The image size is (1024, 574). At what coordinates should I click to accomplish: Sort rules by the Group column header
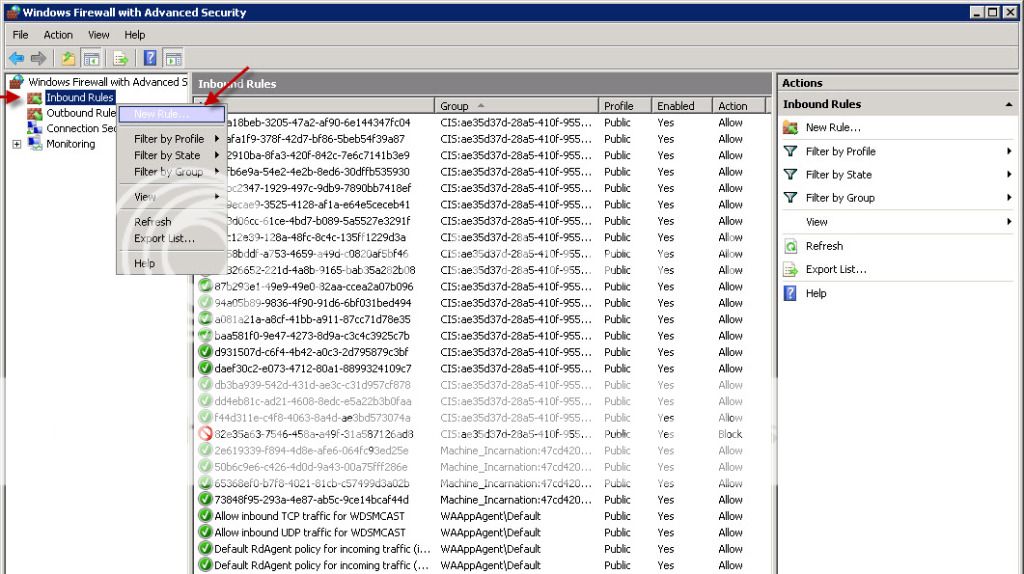tap(515, 106)
